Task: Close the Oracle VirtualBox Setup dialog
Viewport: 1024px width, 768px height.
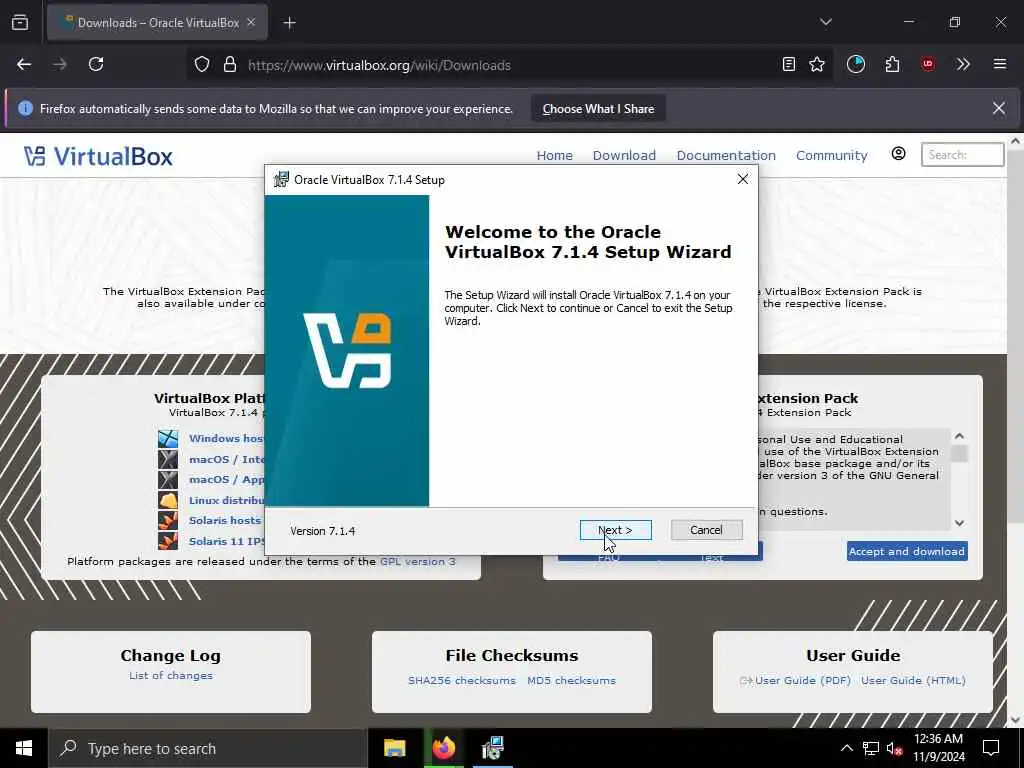Action: tap(743, 180)
